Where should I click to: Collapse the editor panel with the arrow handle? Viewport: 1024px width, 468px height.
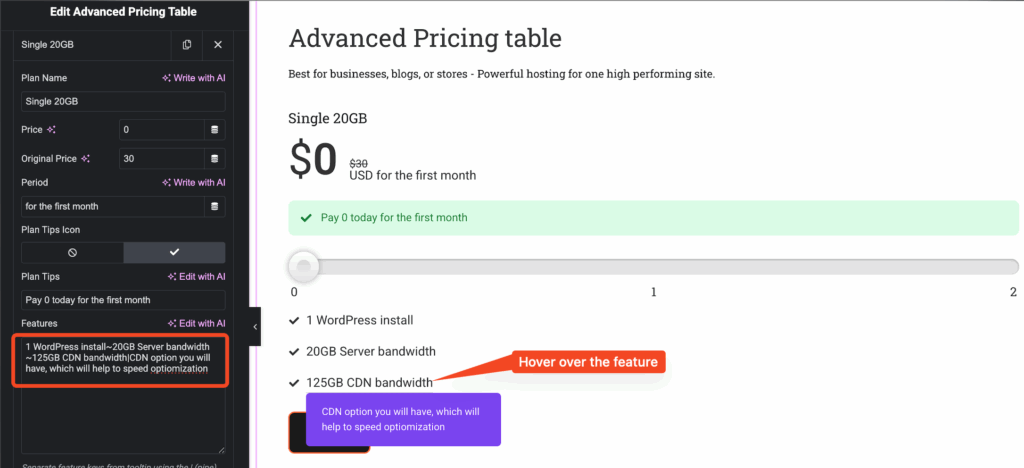click(254, 326)
